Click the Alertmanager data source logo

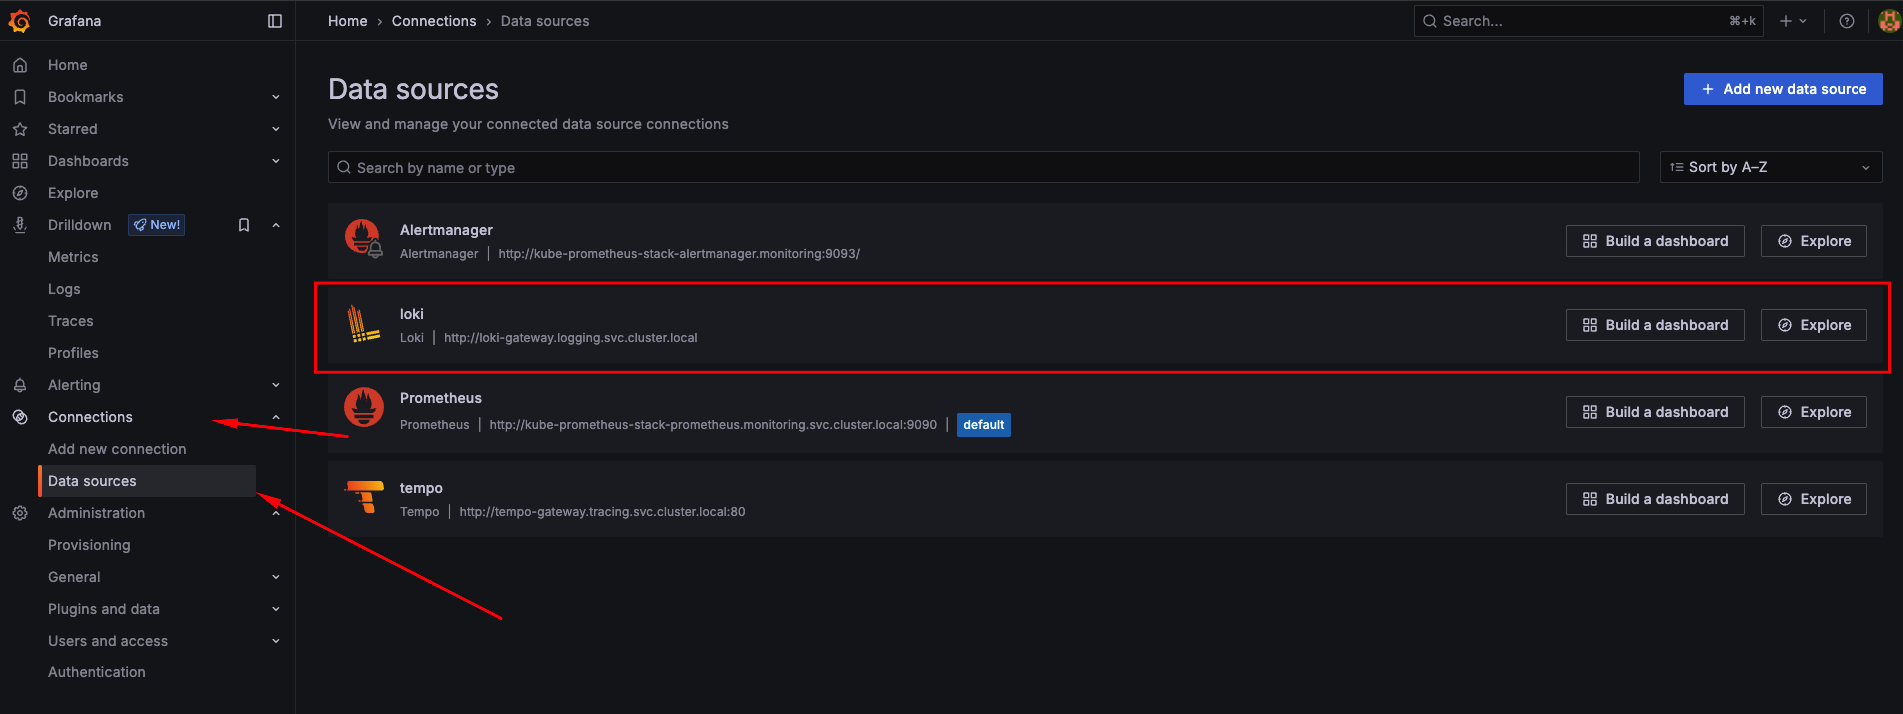364,239
